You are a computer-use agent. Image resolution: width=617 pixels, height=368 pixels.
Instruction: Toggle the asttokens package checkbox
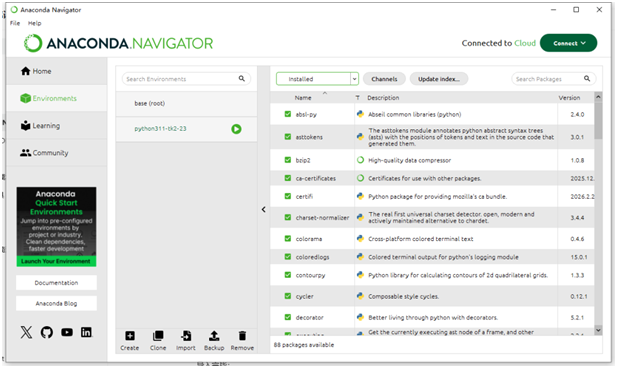pos(288,137)
